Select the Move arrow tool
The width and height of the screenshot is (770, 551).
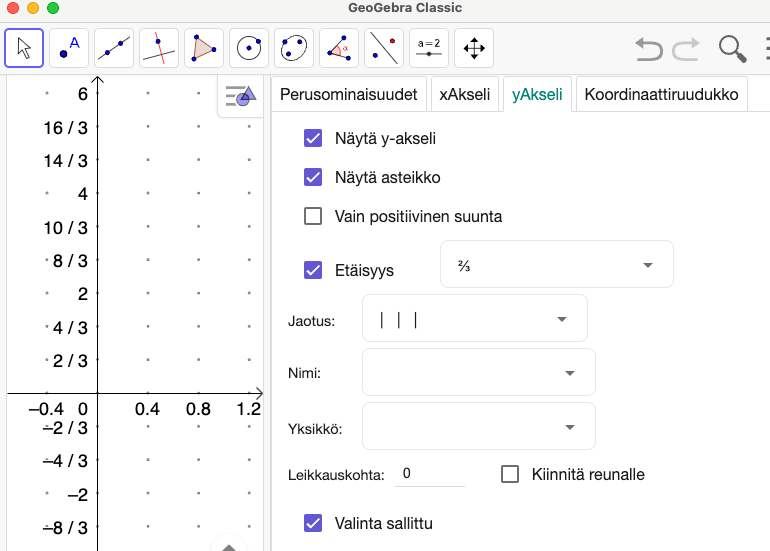pos(24,47)
